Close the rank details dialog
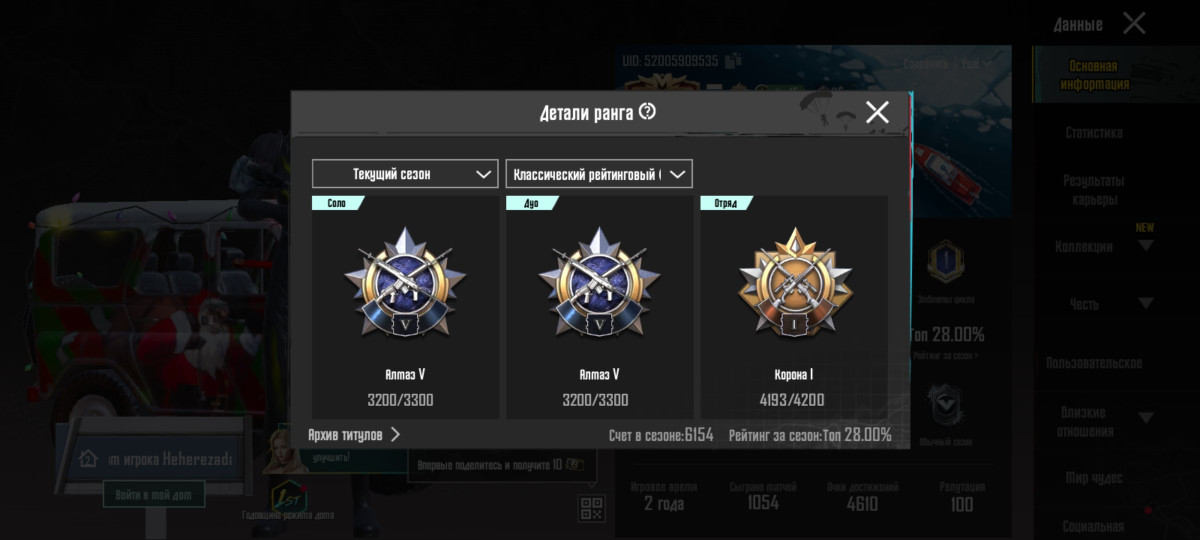Screen dimensions: 1200x540 [877, 112]
